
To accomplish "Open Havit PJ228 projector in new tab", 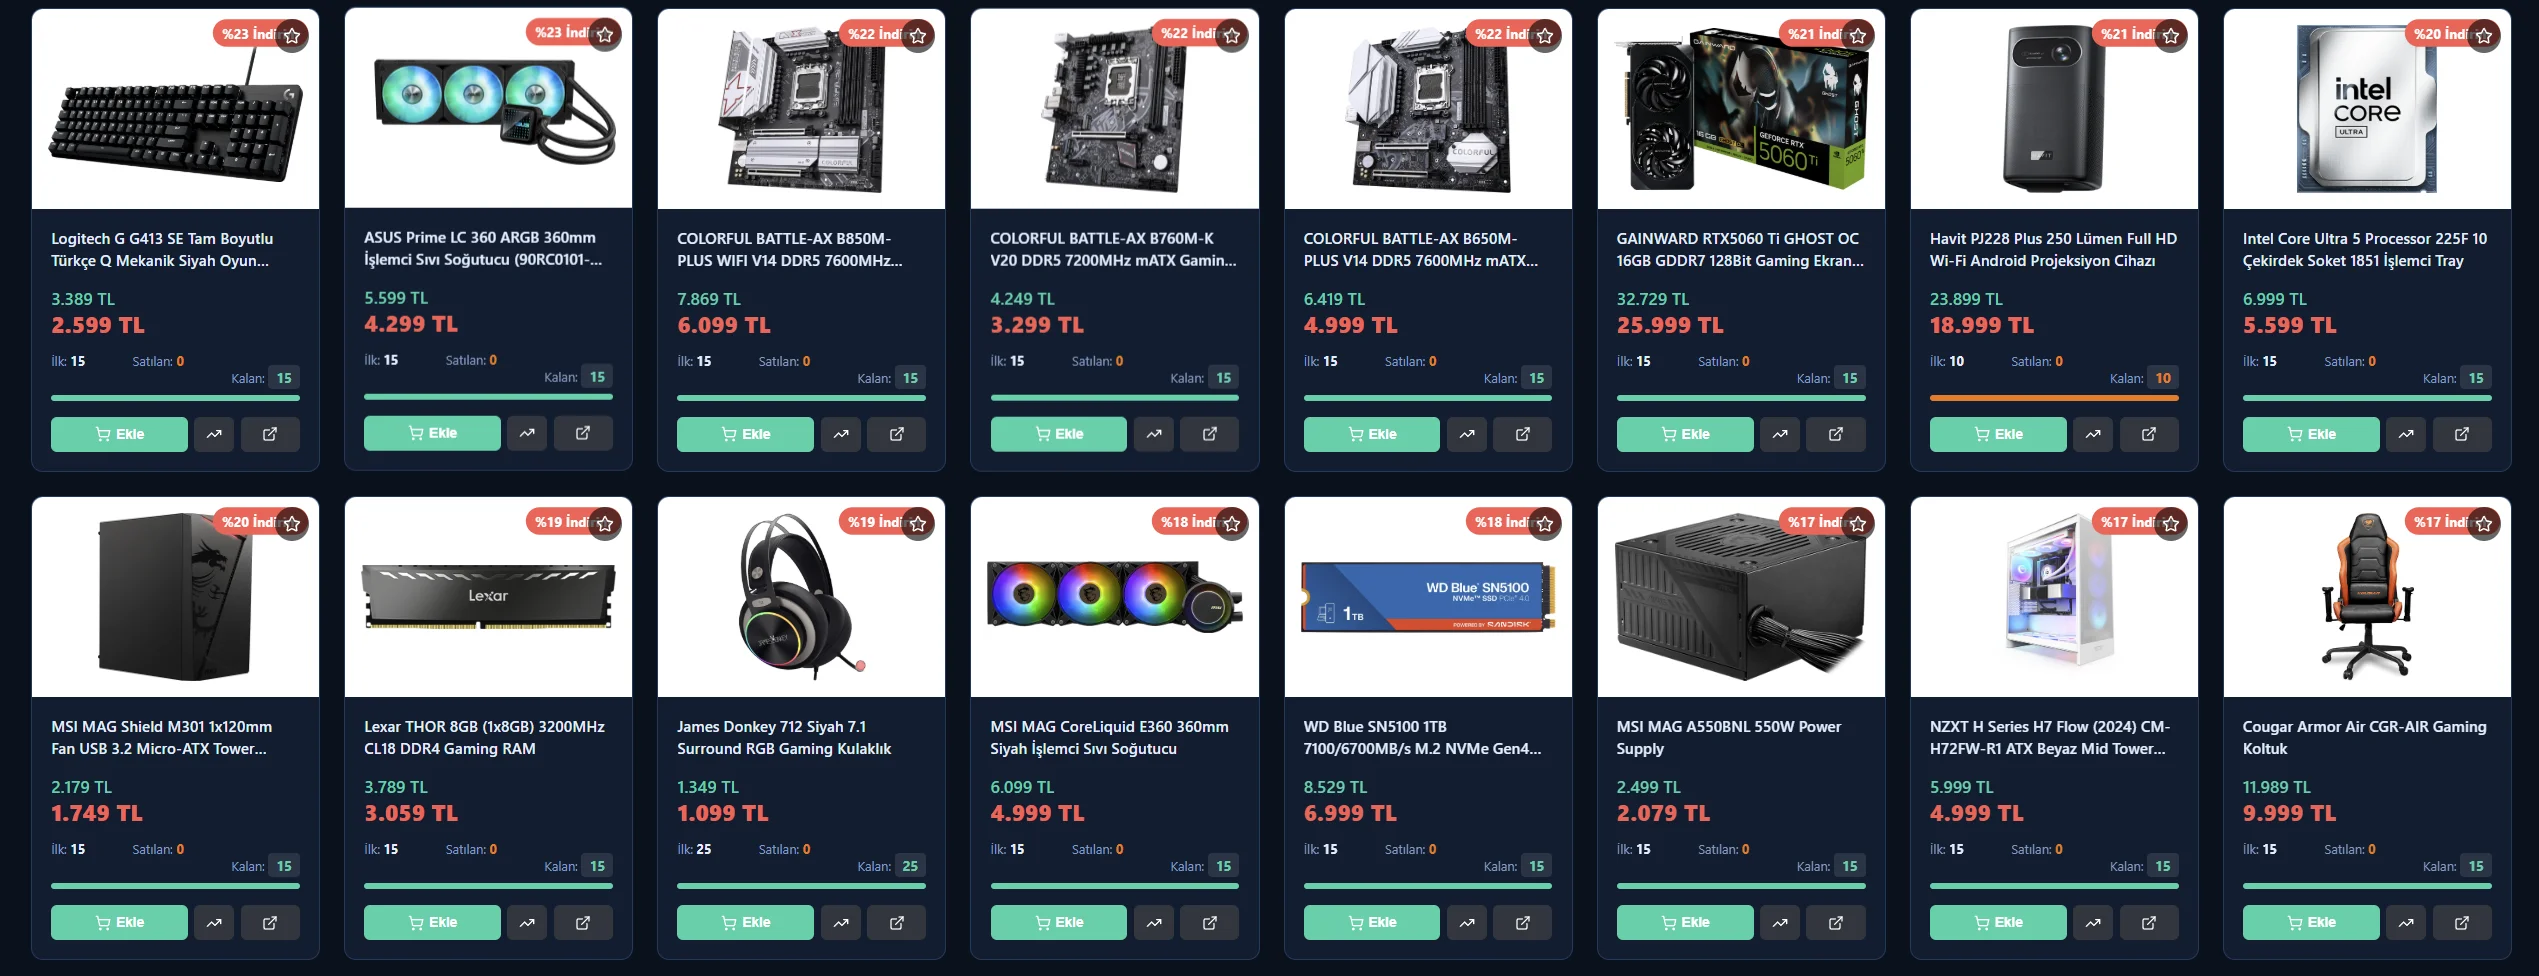I will [x=2149, y=434].
